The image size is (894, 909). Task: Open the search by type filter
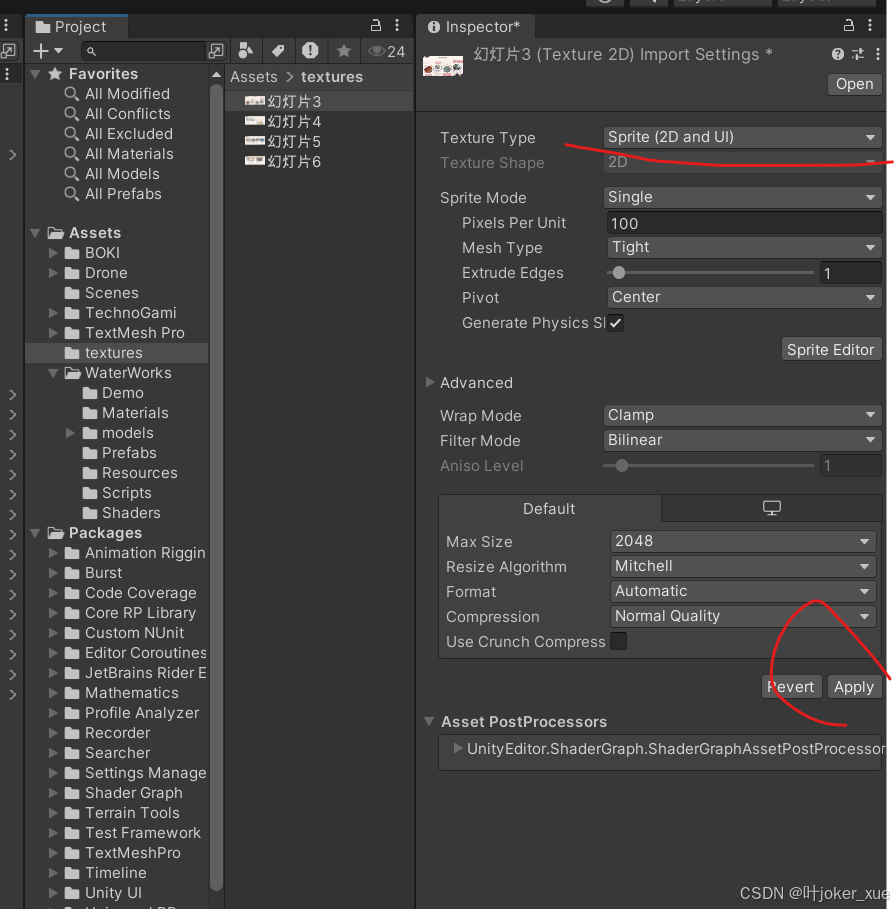click(244, 50)
